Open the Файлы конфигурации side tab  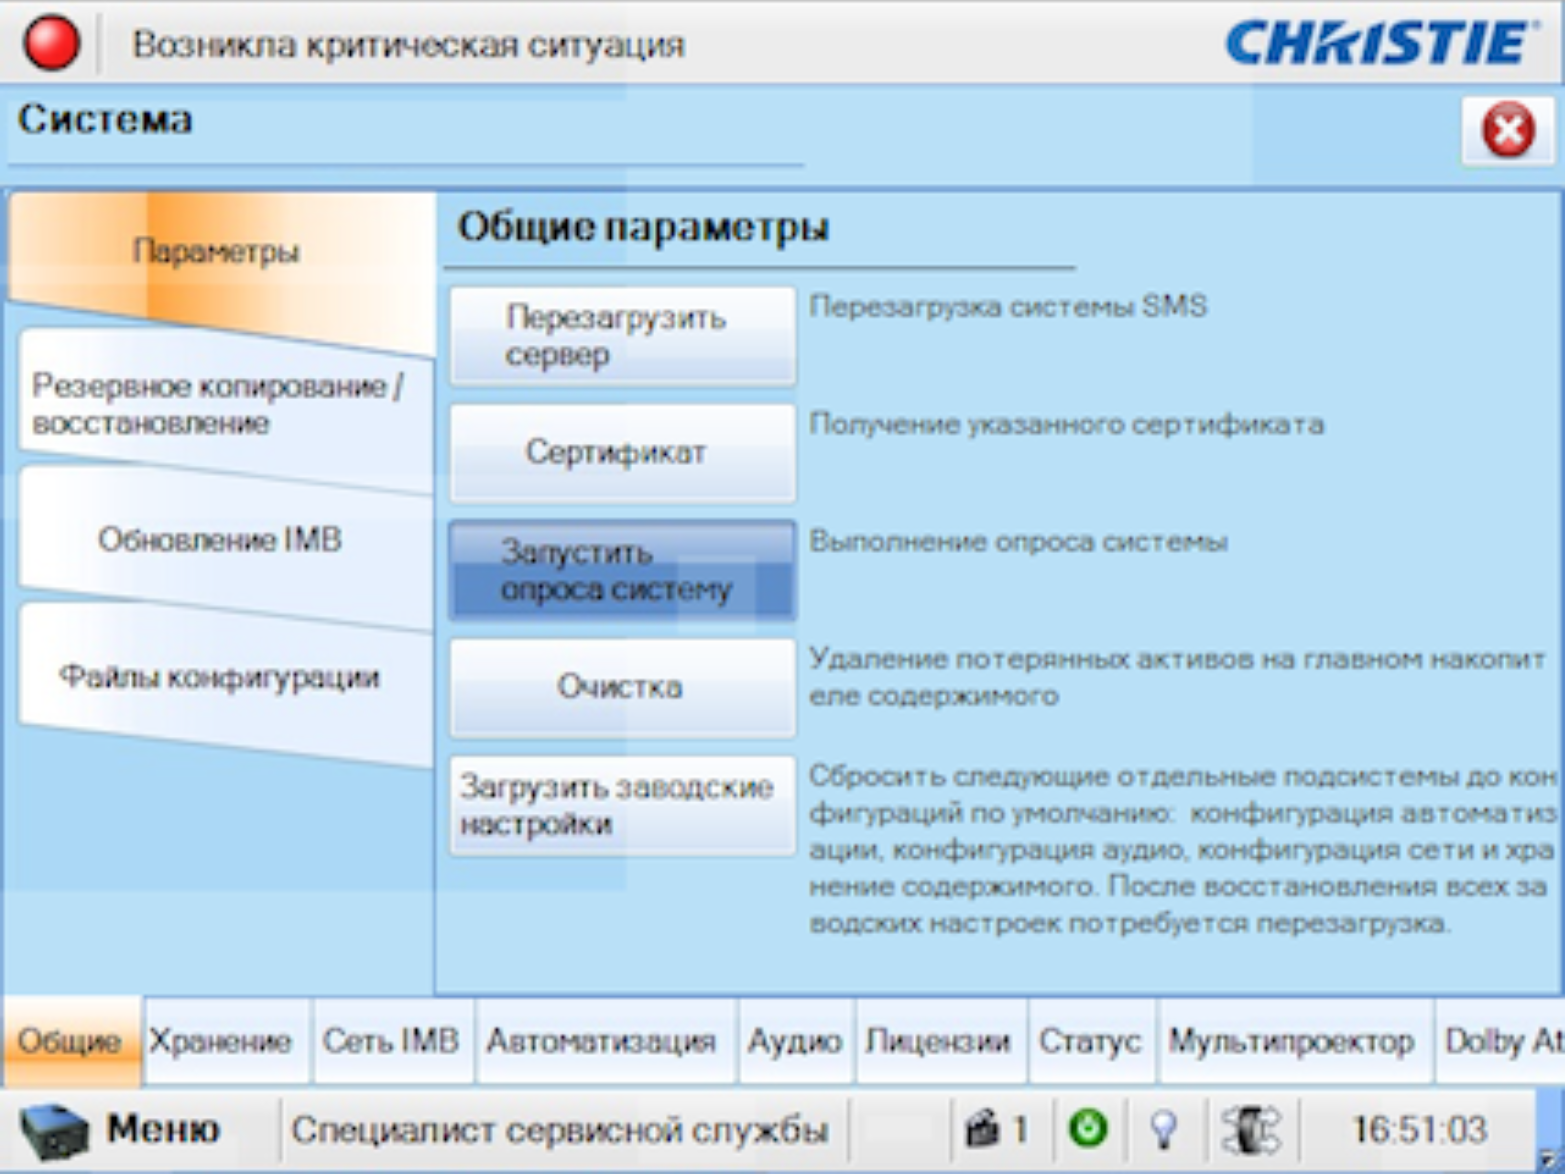220,678
